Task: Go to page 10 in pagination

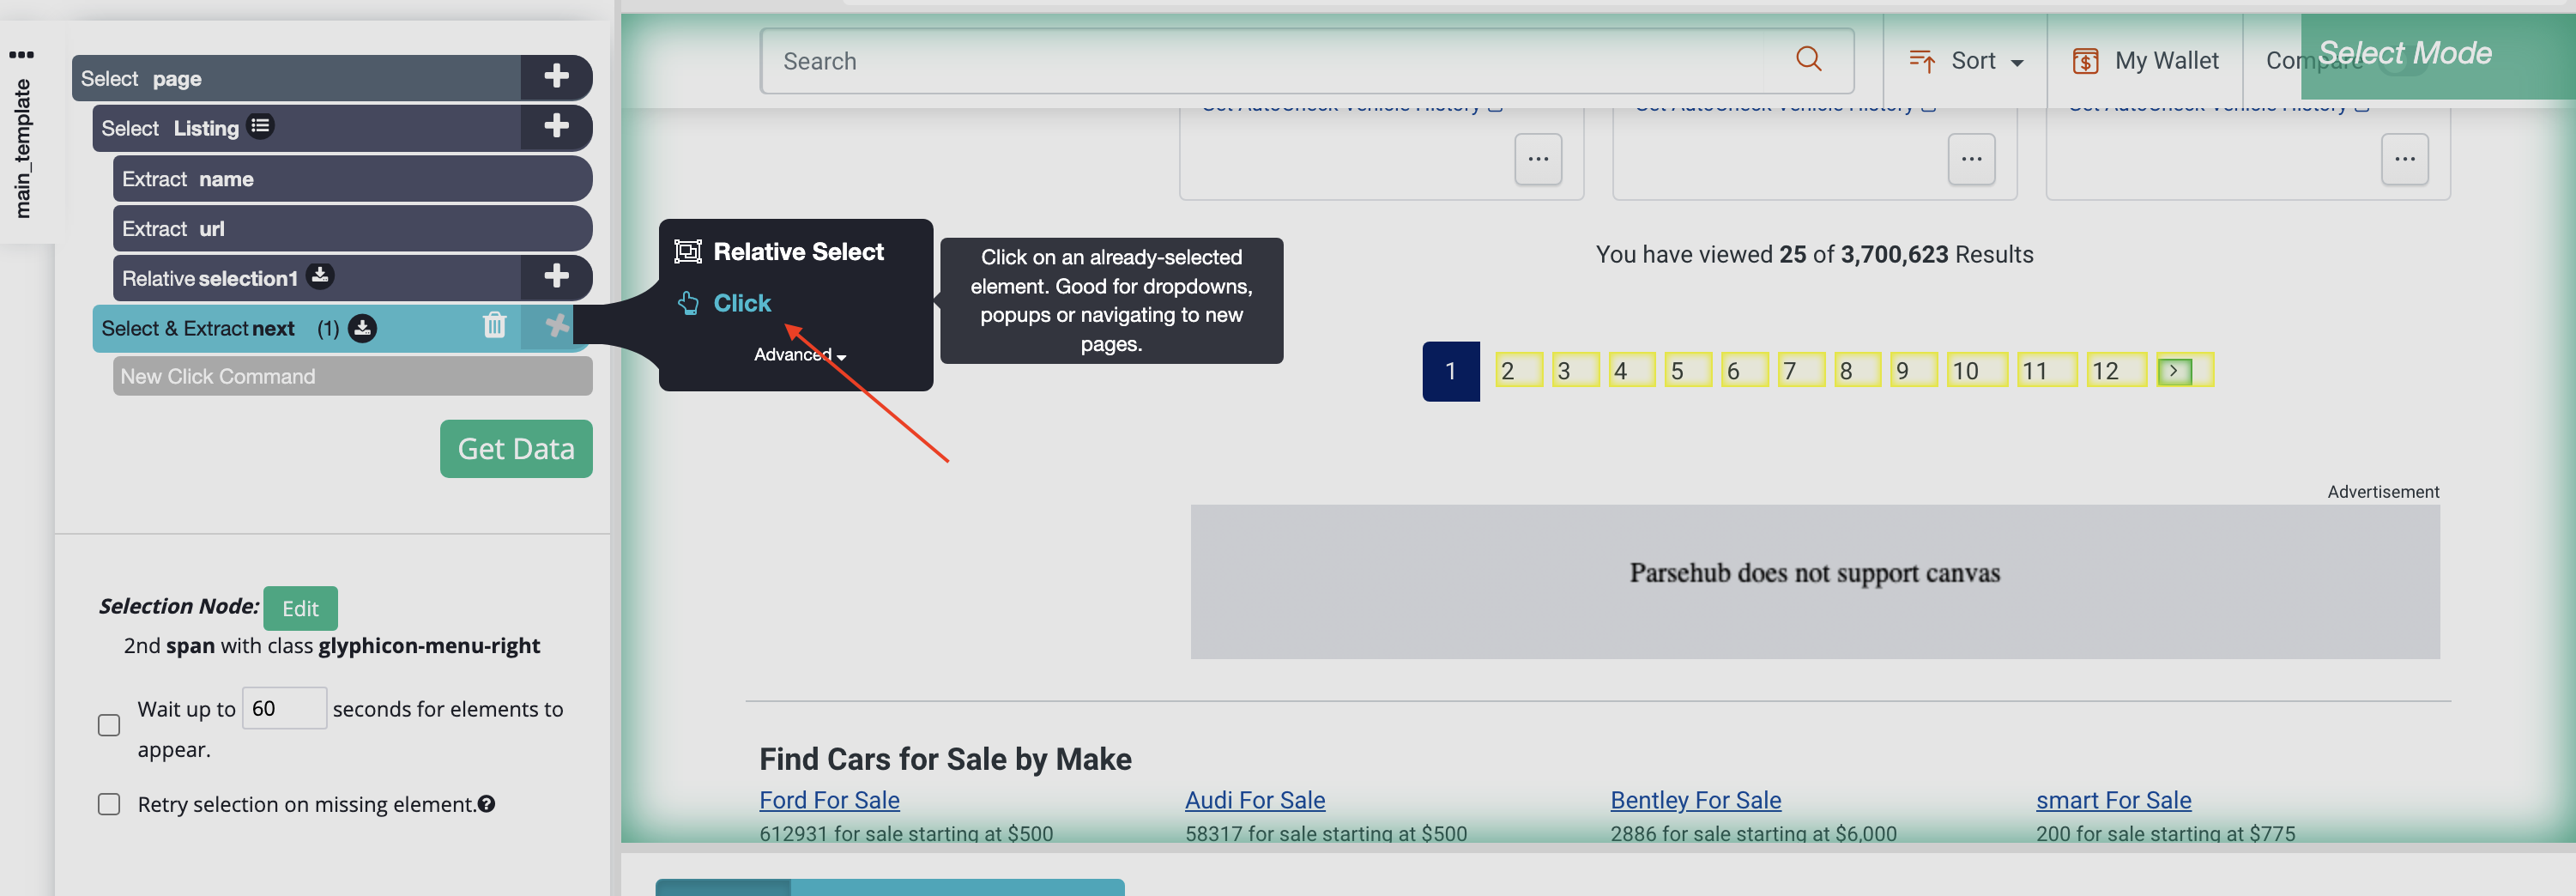Action: click(1977, 371)
